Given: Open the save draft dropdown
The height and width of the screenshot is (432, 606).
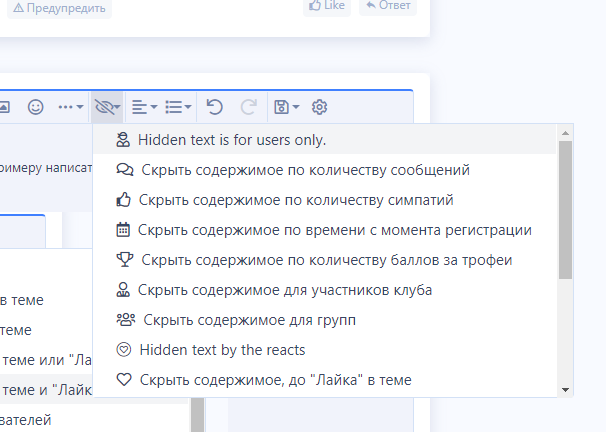Looking at the screenshot, I should point(286,106).
